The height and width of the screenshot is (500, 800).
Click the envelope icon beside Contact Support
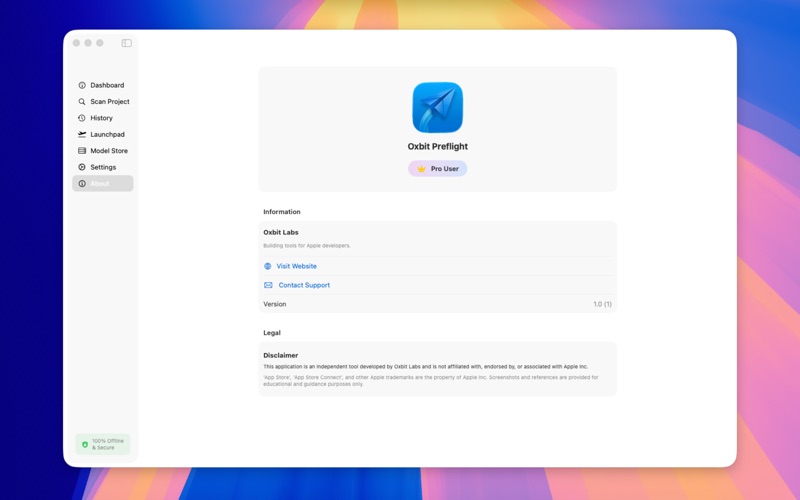pyautogui.click(x=268, y=285)
